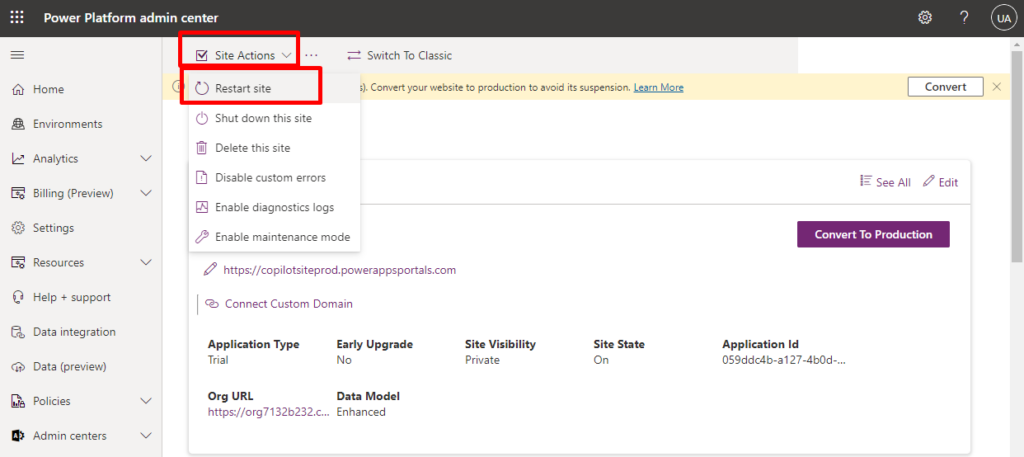Click the See All link text

point(893,183)
